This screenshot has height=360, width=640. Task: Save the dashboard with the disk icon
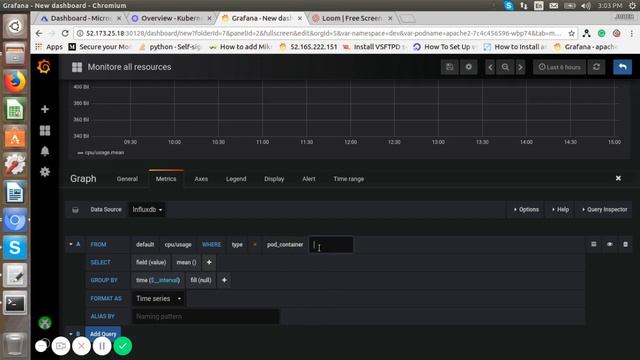450,67
